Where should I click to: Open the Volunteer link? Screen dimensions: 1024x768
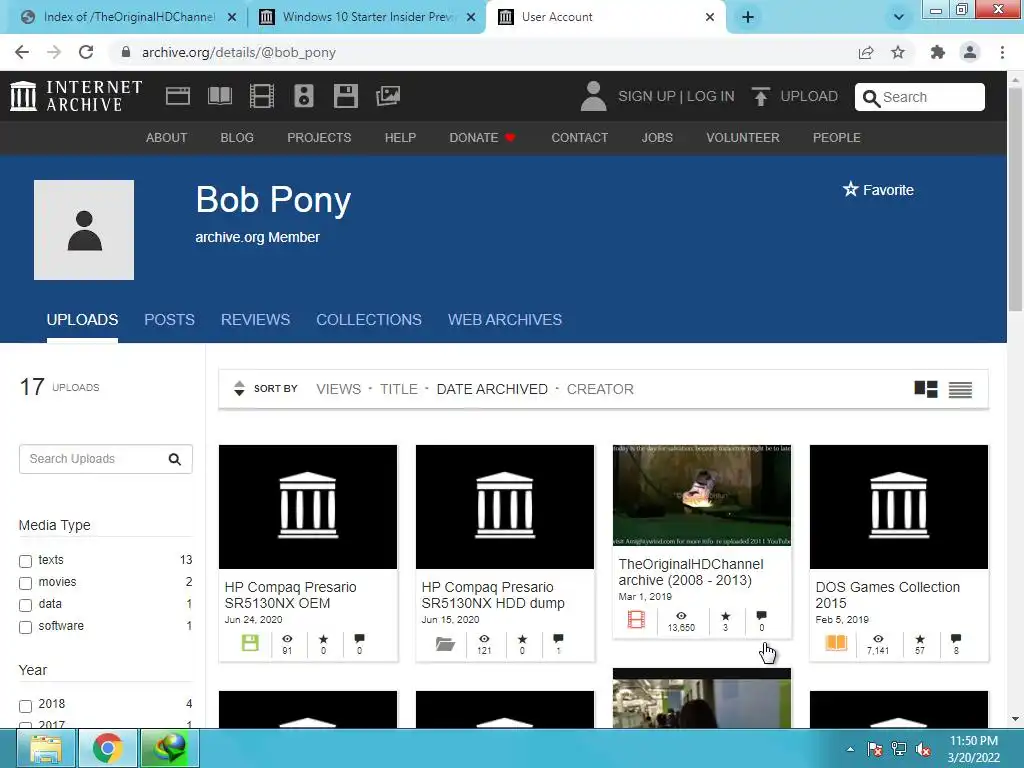pos(743,138)
